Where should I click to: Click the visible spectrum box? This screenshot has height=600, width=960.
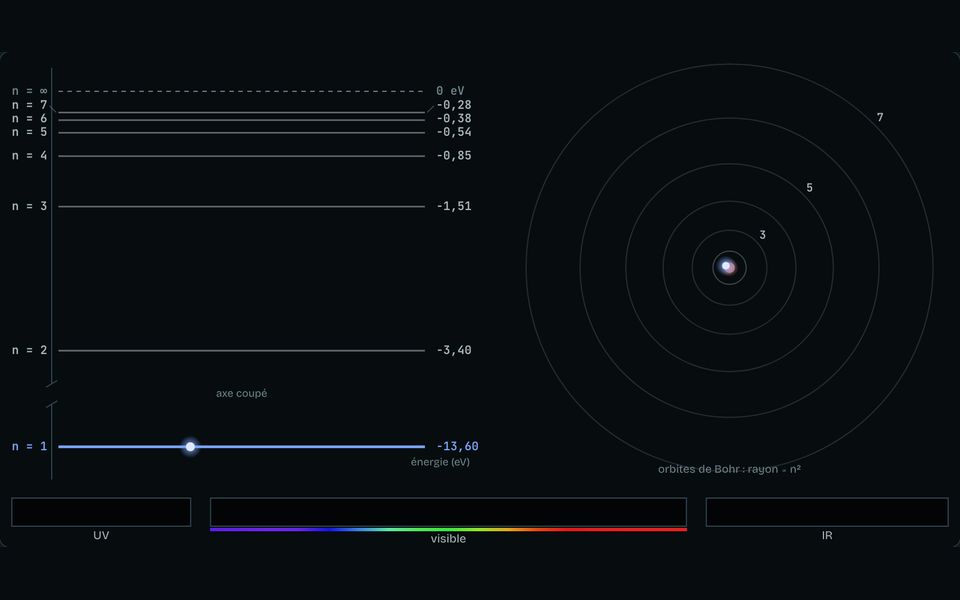coord(448,512)
